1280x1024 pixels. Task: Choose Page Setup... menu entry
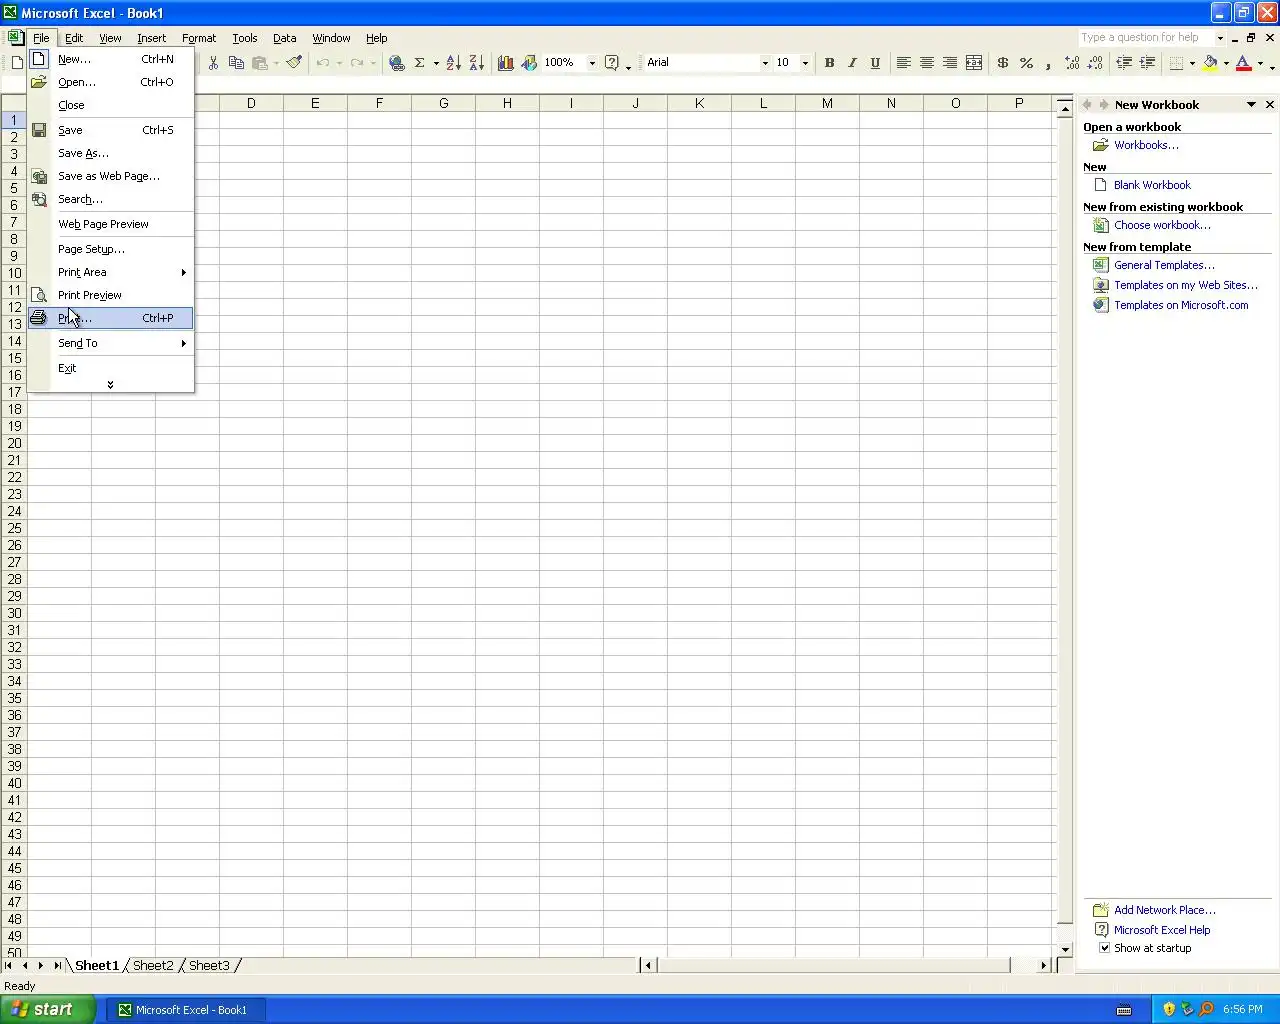110,249
